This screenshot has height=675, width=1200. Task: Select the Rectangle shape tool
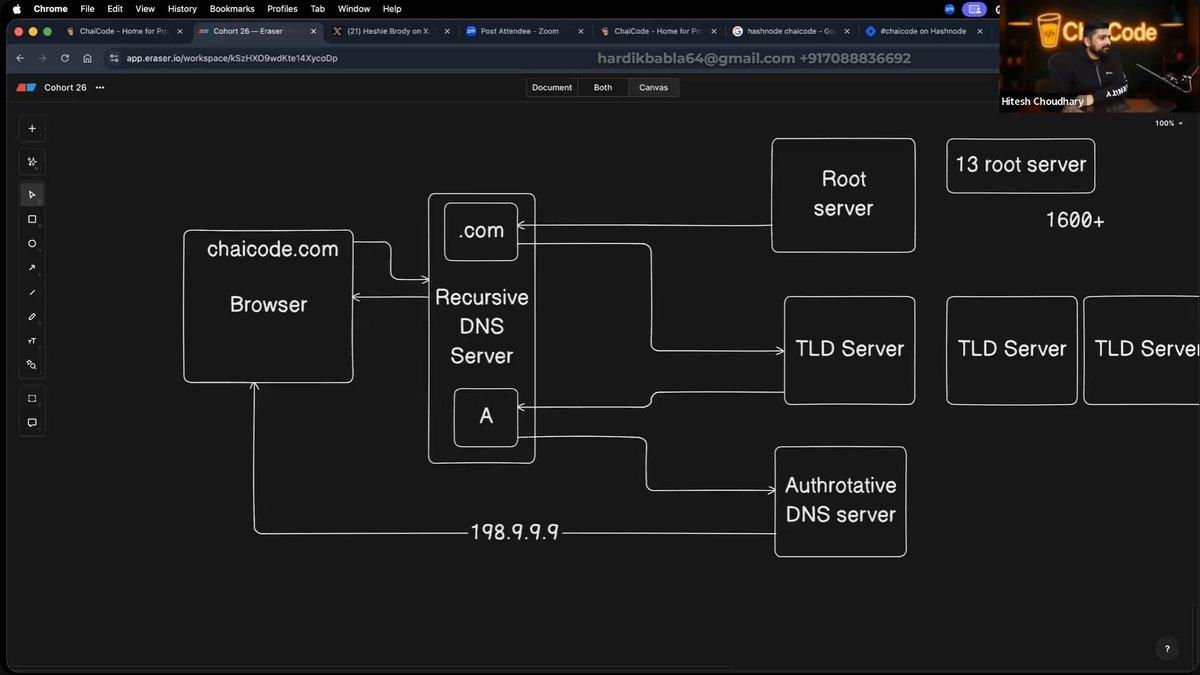tap(32, 219)
